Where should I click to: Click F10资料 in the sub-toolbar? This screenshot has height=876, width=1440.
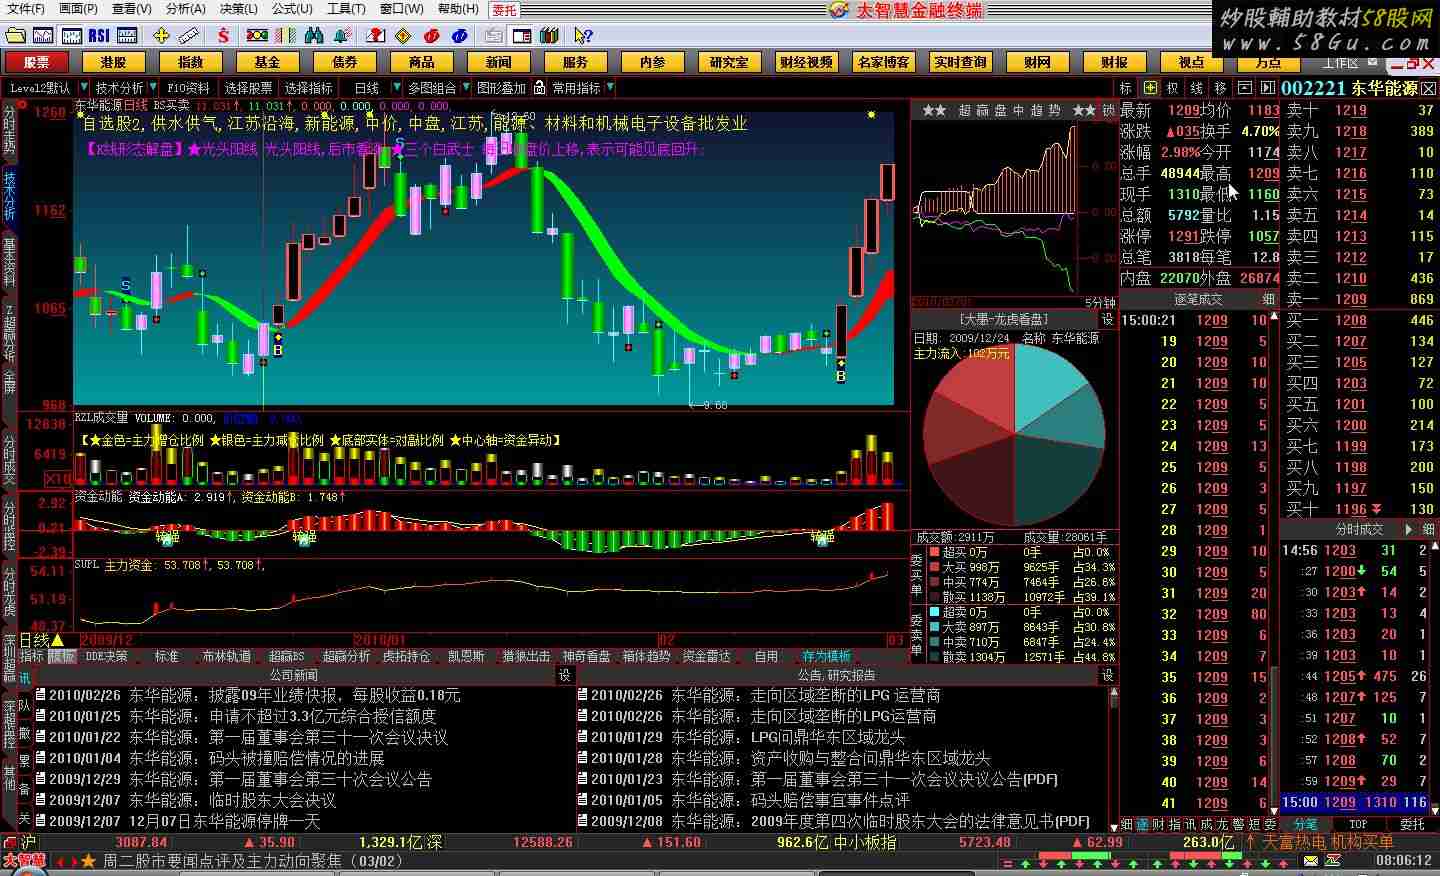coord(188,88)
